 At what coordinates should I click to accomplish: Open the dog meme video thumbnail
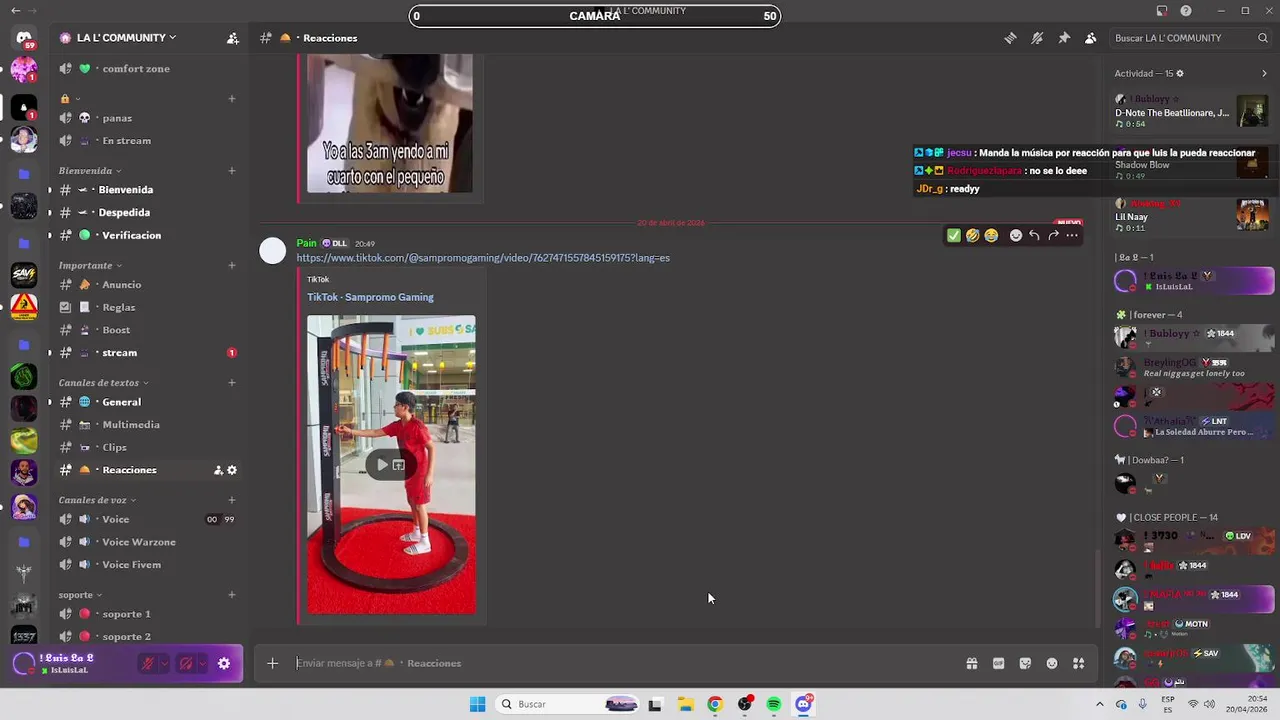click(x=390, y=124)
